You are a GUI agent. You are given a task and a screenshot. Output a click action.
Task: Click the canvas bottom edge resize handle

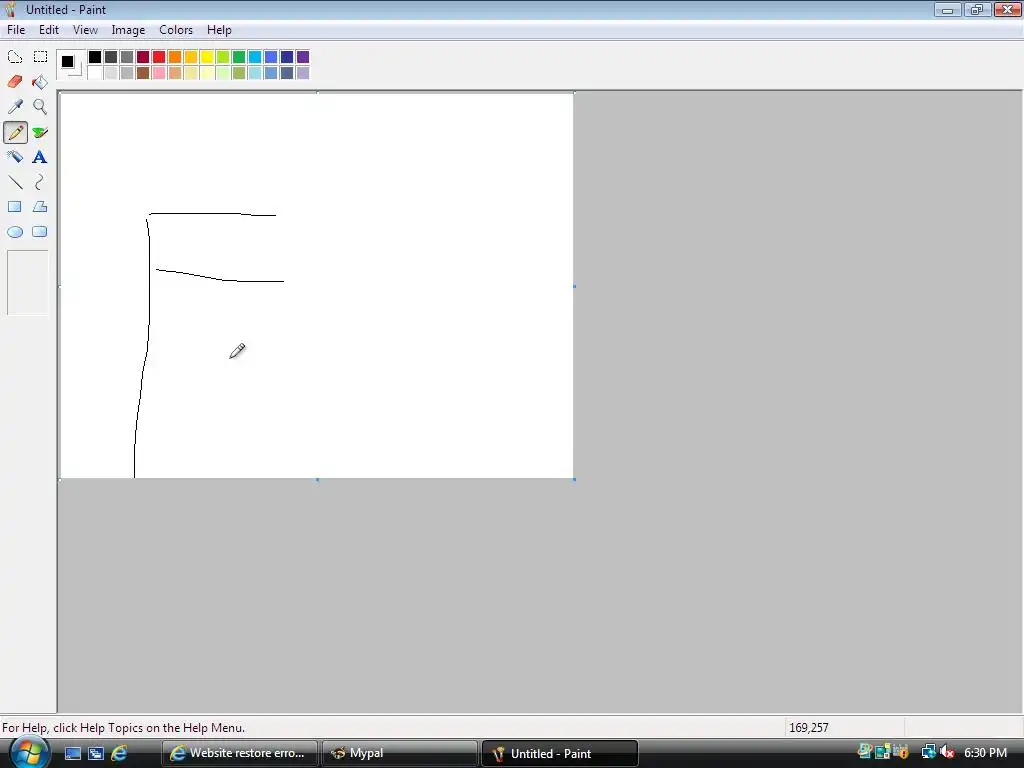coord(317,480)
